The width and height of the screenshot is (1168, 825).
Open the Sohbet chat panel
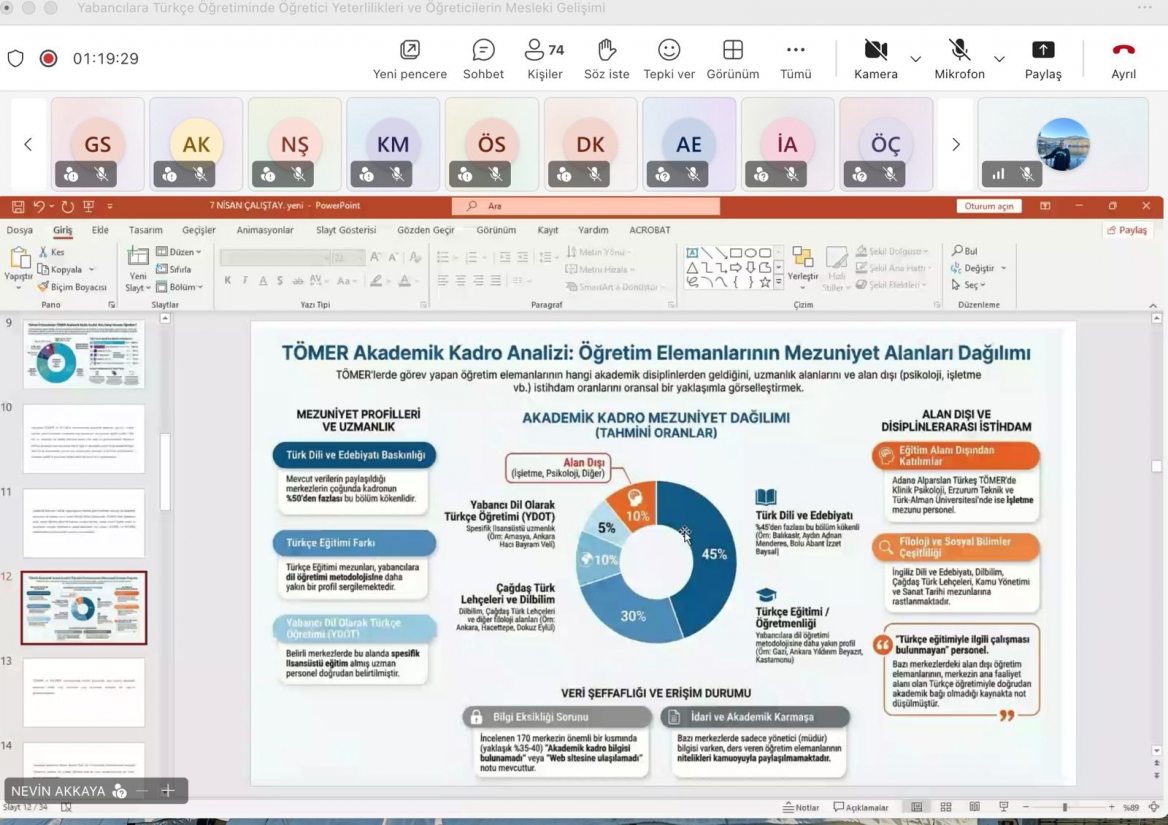click(x=483, y=58)
